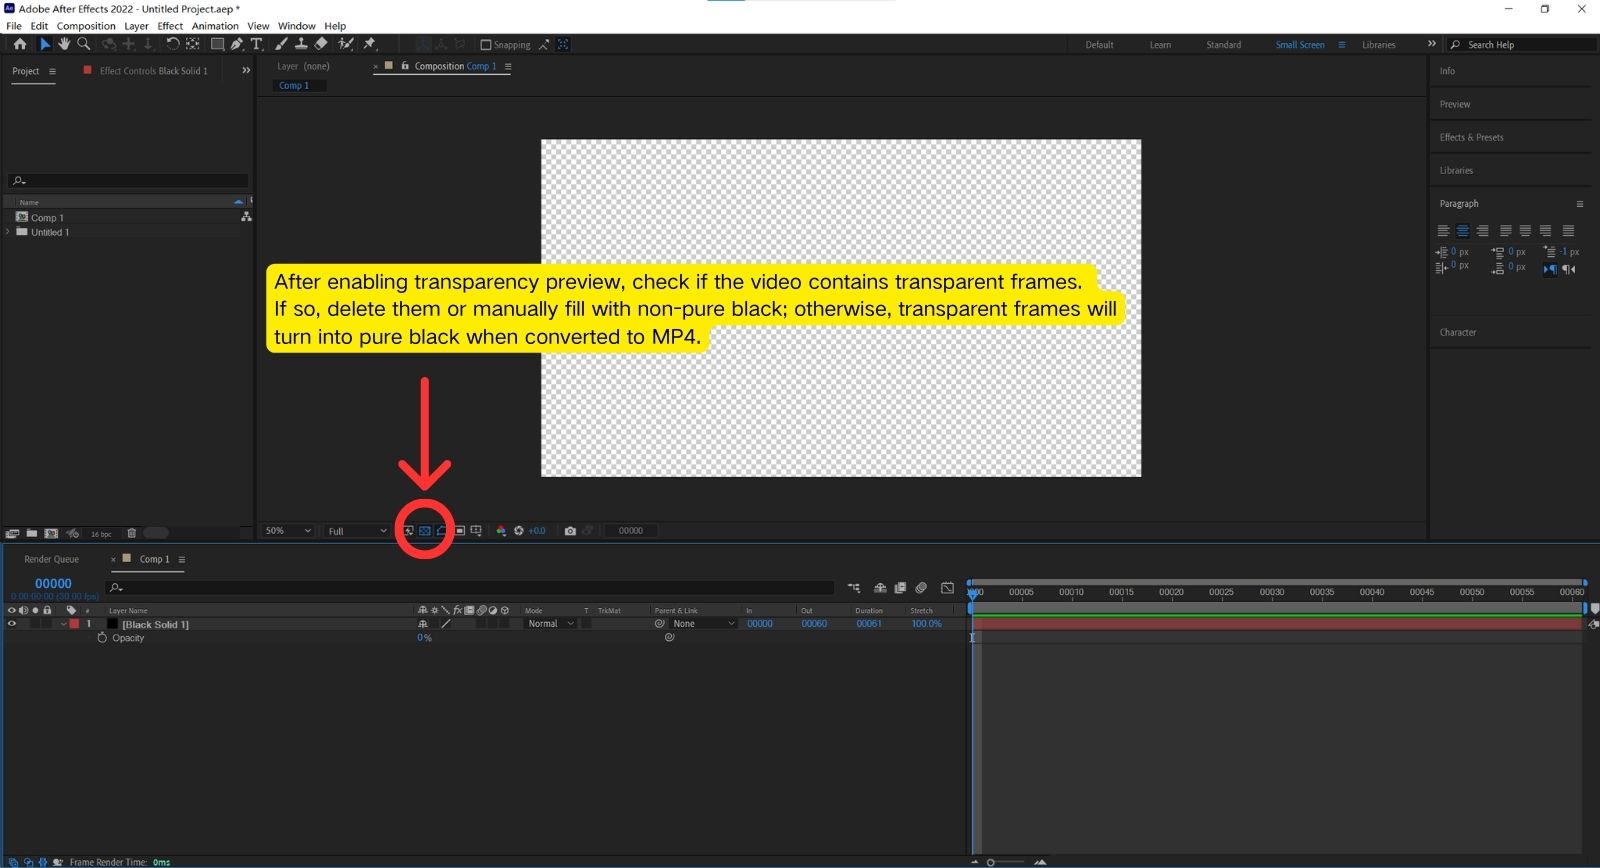Open the Normal blending mode dropdown
Viewport: 1600px width, 868px height.
[550, 624]
